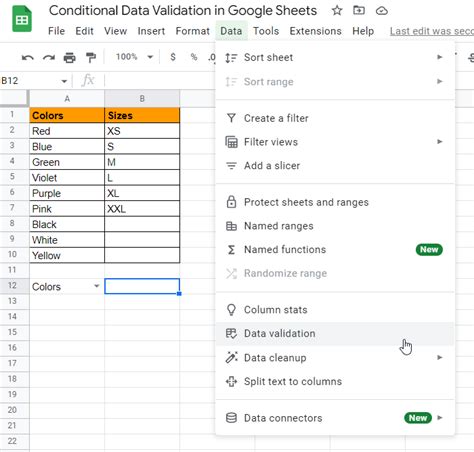The image size is (474, 452).
Task: Print the spreadsheet
Action: coord(69,57)
